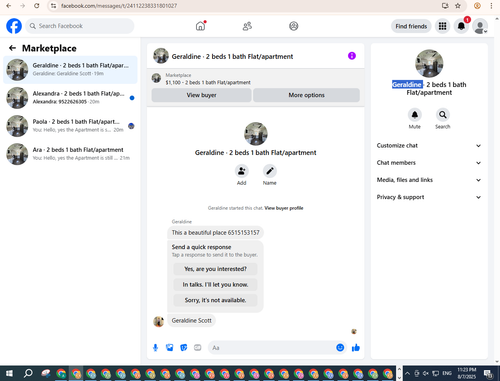The image size is (500, 381).
Task: Open the Home feed icon
Action: (200, 26)
